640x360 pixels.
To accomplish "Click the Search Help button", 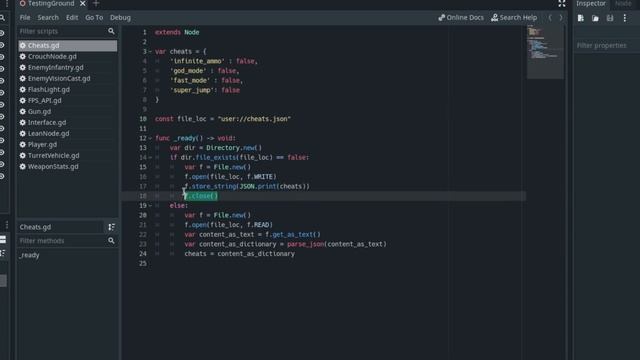I will click(x=514, y=18).
